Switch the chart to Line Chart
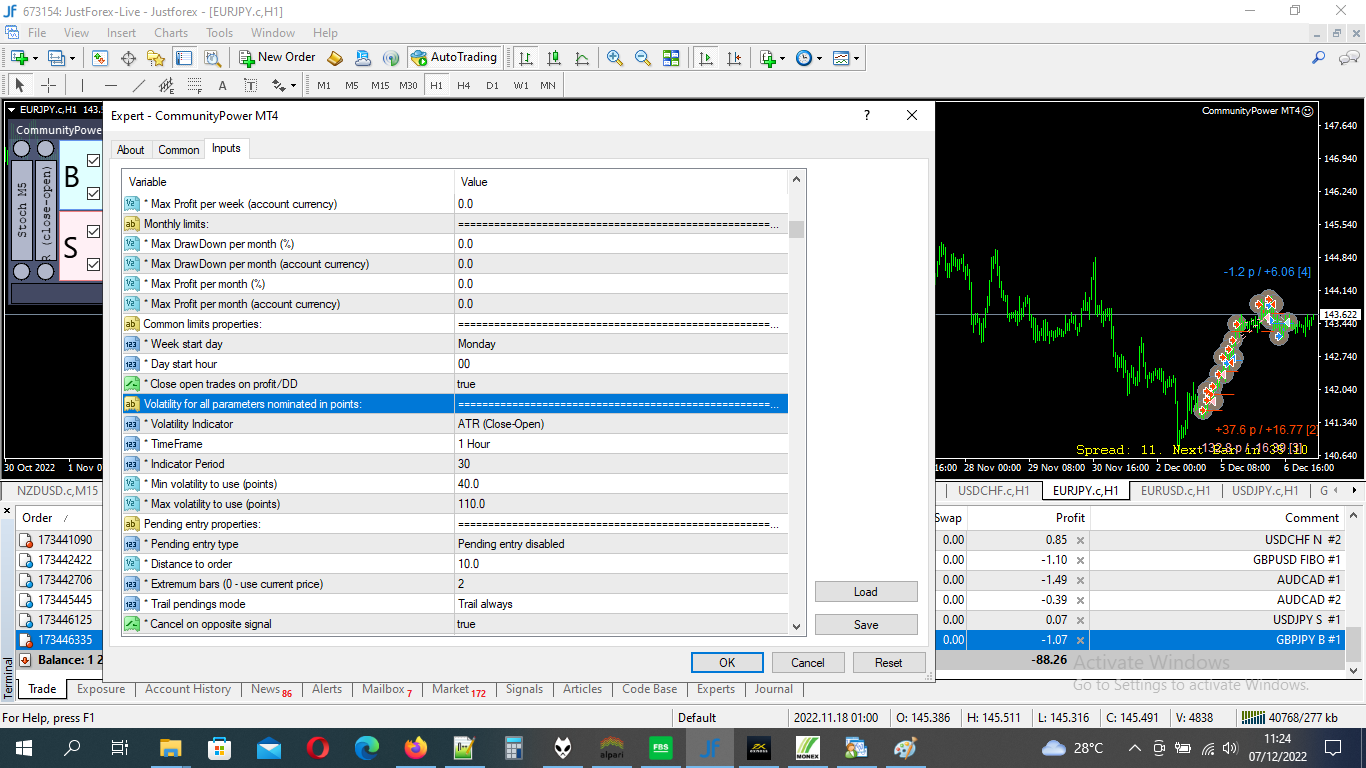This screenshot has width=1366, height=768. click(x=582, y=58)
